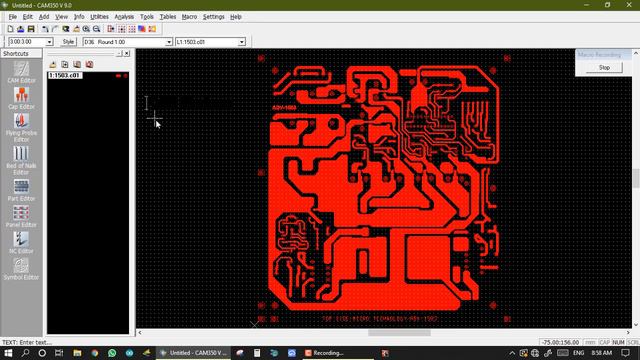Click coordinate readout -75.00:156.00
The image size is (640, 360).
pos(560,342)
